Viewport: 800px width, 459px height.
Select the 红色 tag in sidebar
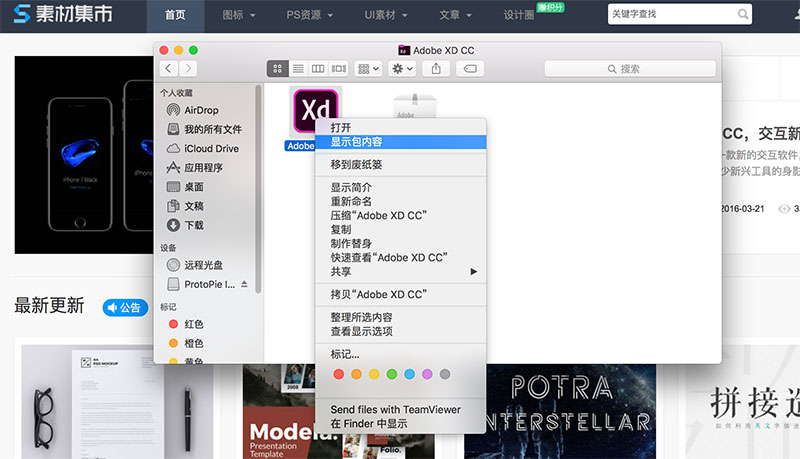[186, 324]
